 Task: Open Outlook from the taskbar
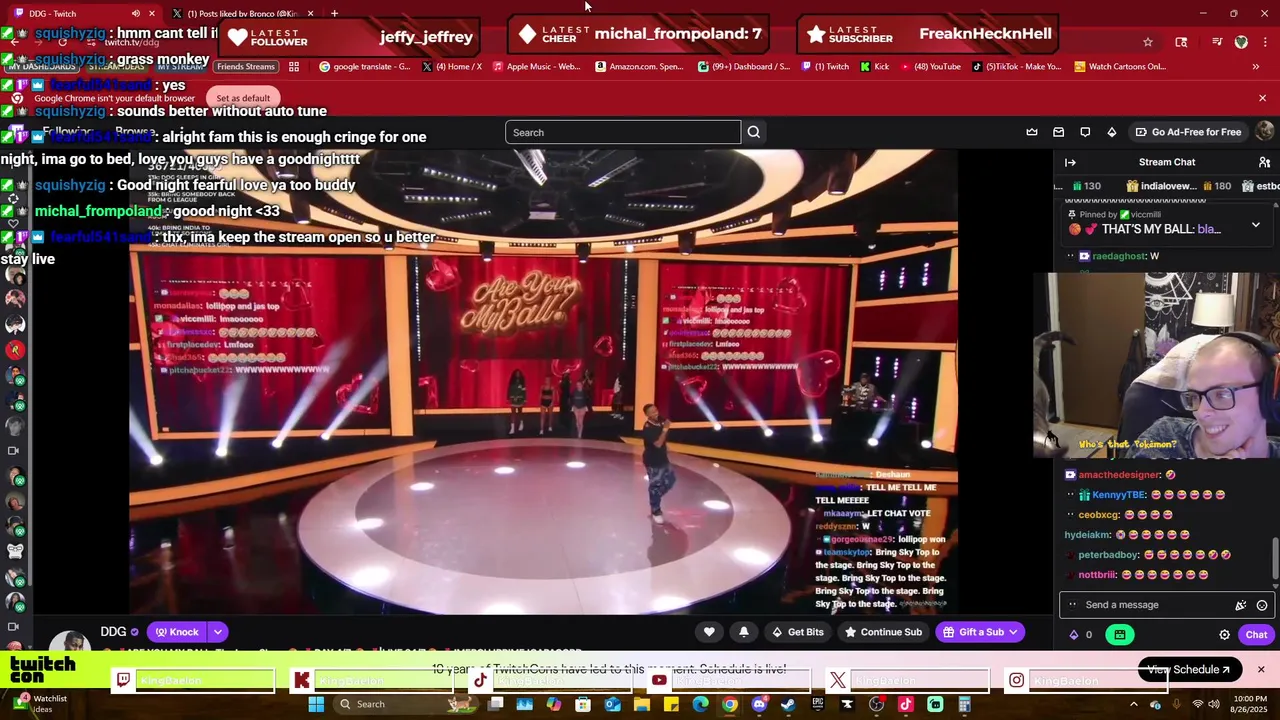tap(612, 704)
